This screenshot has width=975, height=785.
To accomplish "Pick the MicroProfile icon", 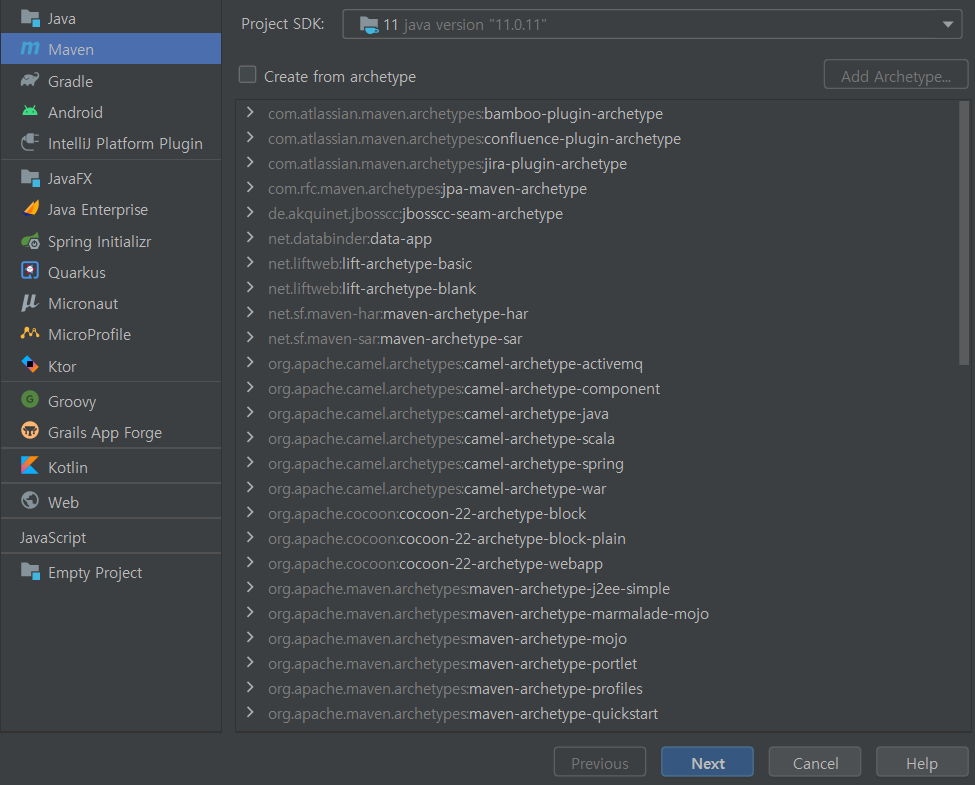I will [x=30, y=333].
